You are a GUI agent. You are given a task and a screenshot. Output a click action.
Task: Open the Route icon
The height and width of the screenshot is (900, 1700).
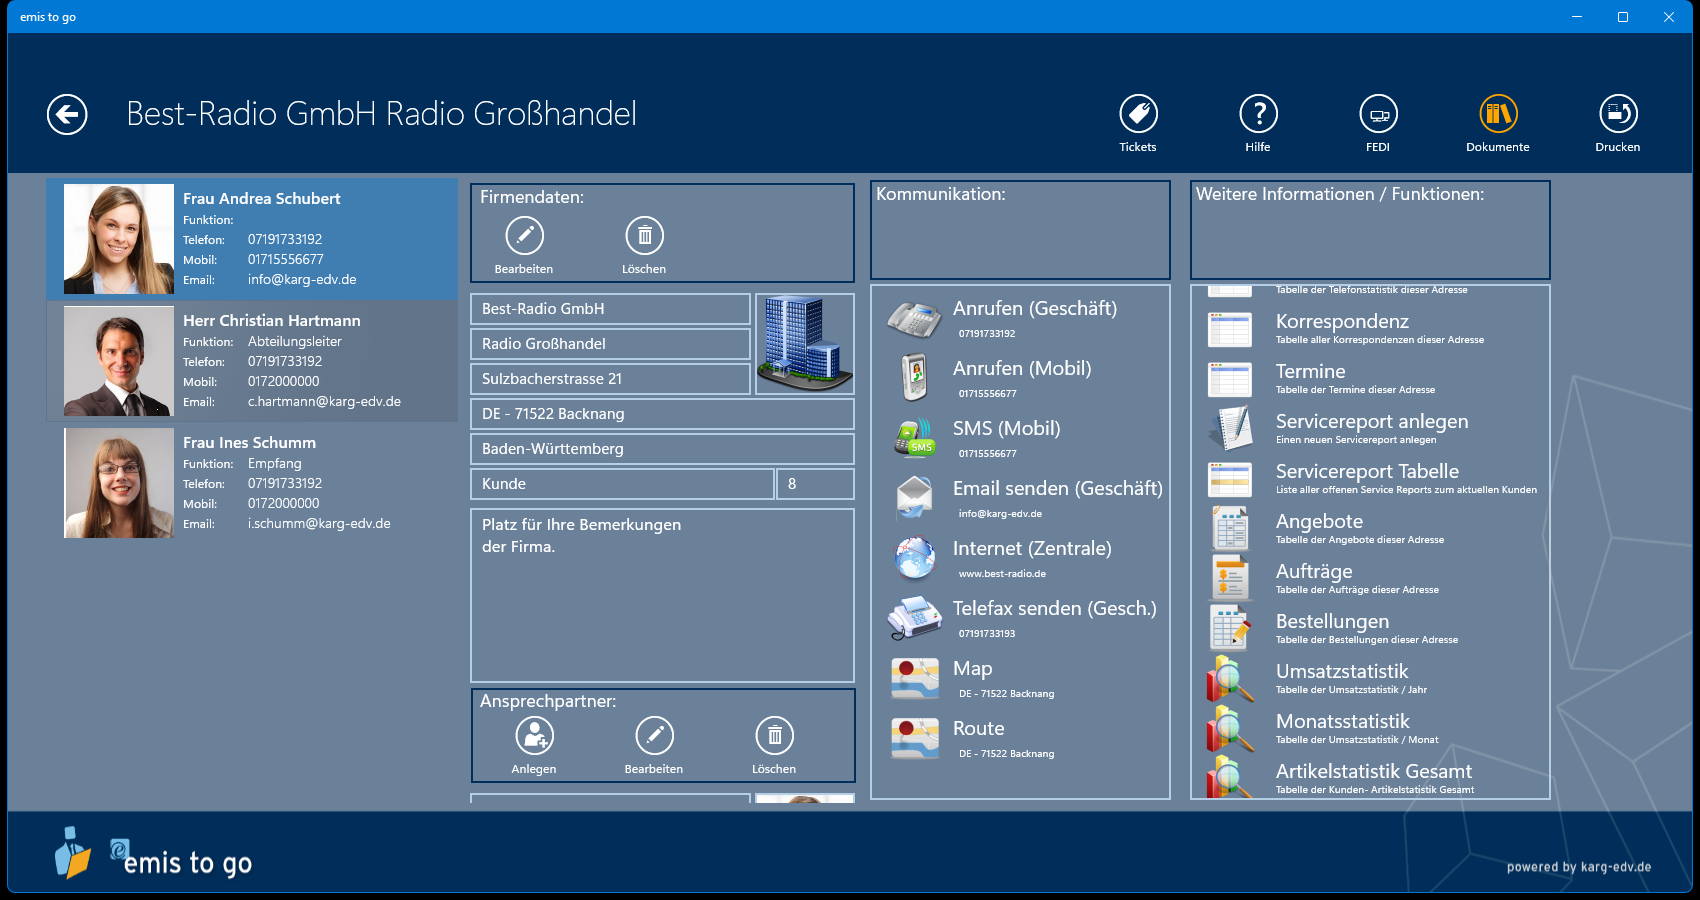coord(914,738)
